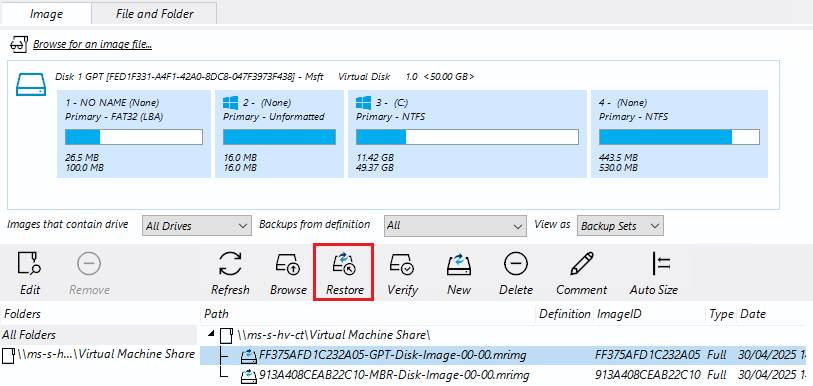The width and height of the screenshot is (813, 386).
Task: Click the Disk 1 GPT header text
Action: 264,77
